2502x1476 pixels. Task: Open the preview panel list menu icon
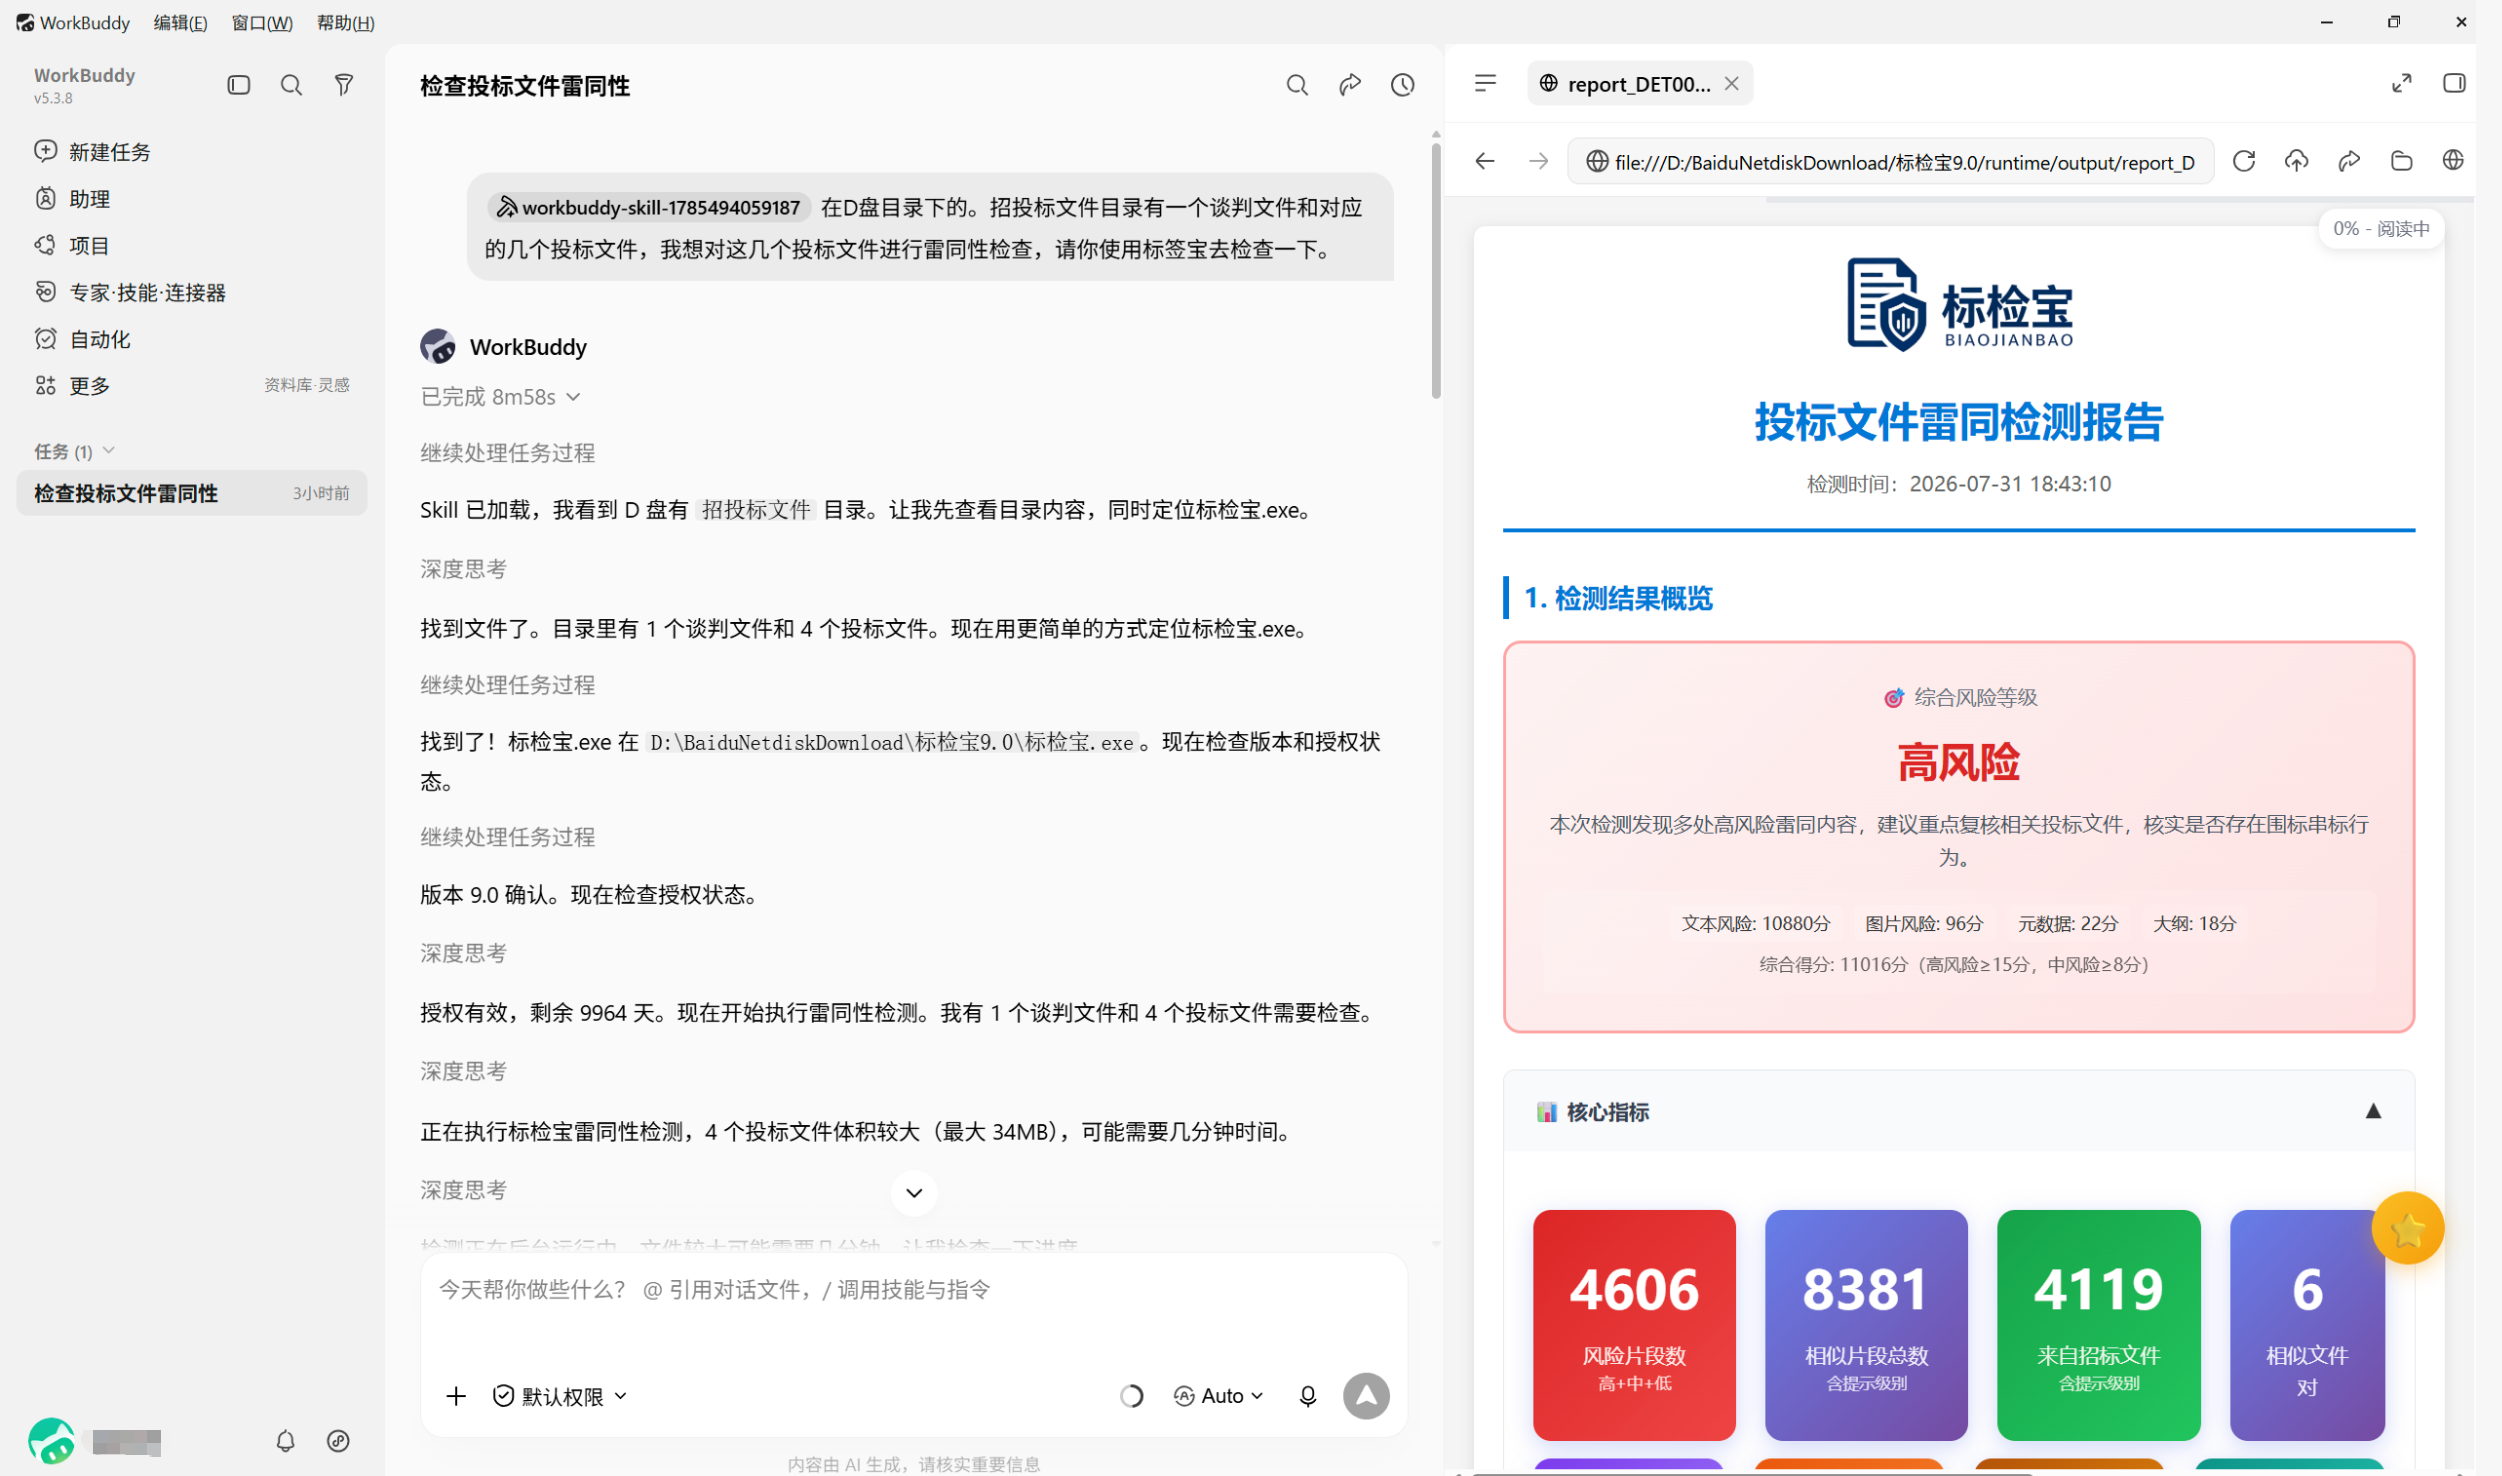click(1485, 83)
